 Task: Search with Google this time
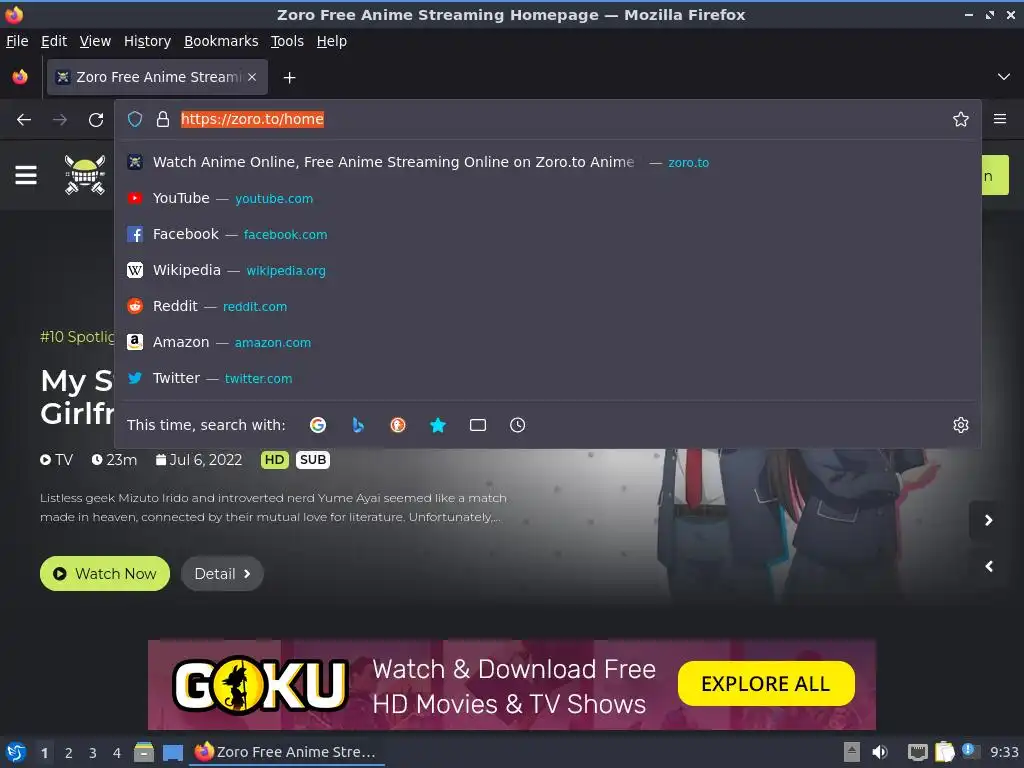(318, 425)
